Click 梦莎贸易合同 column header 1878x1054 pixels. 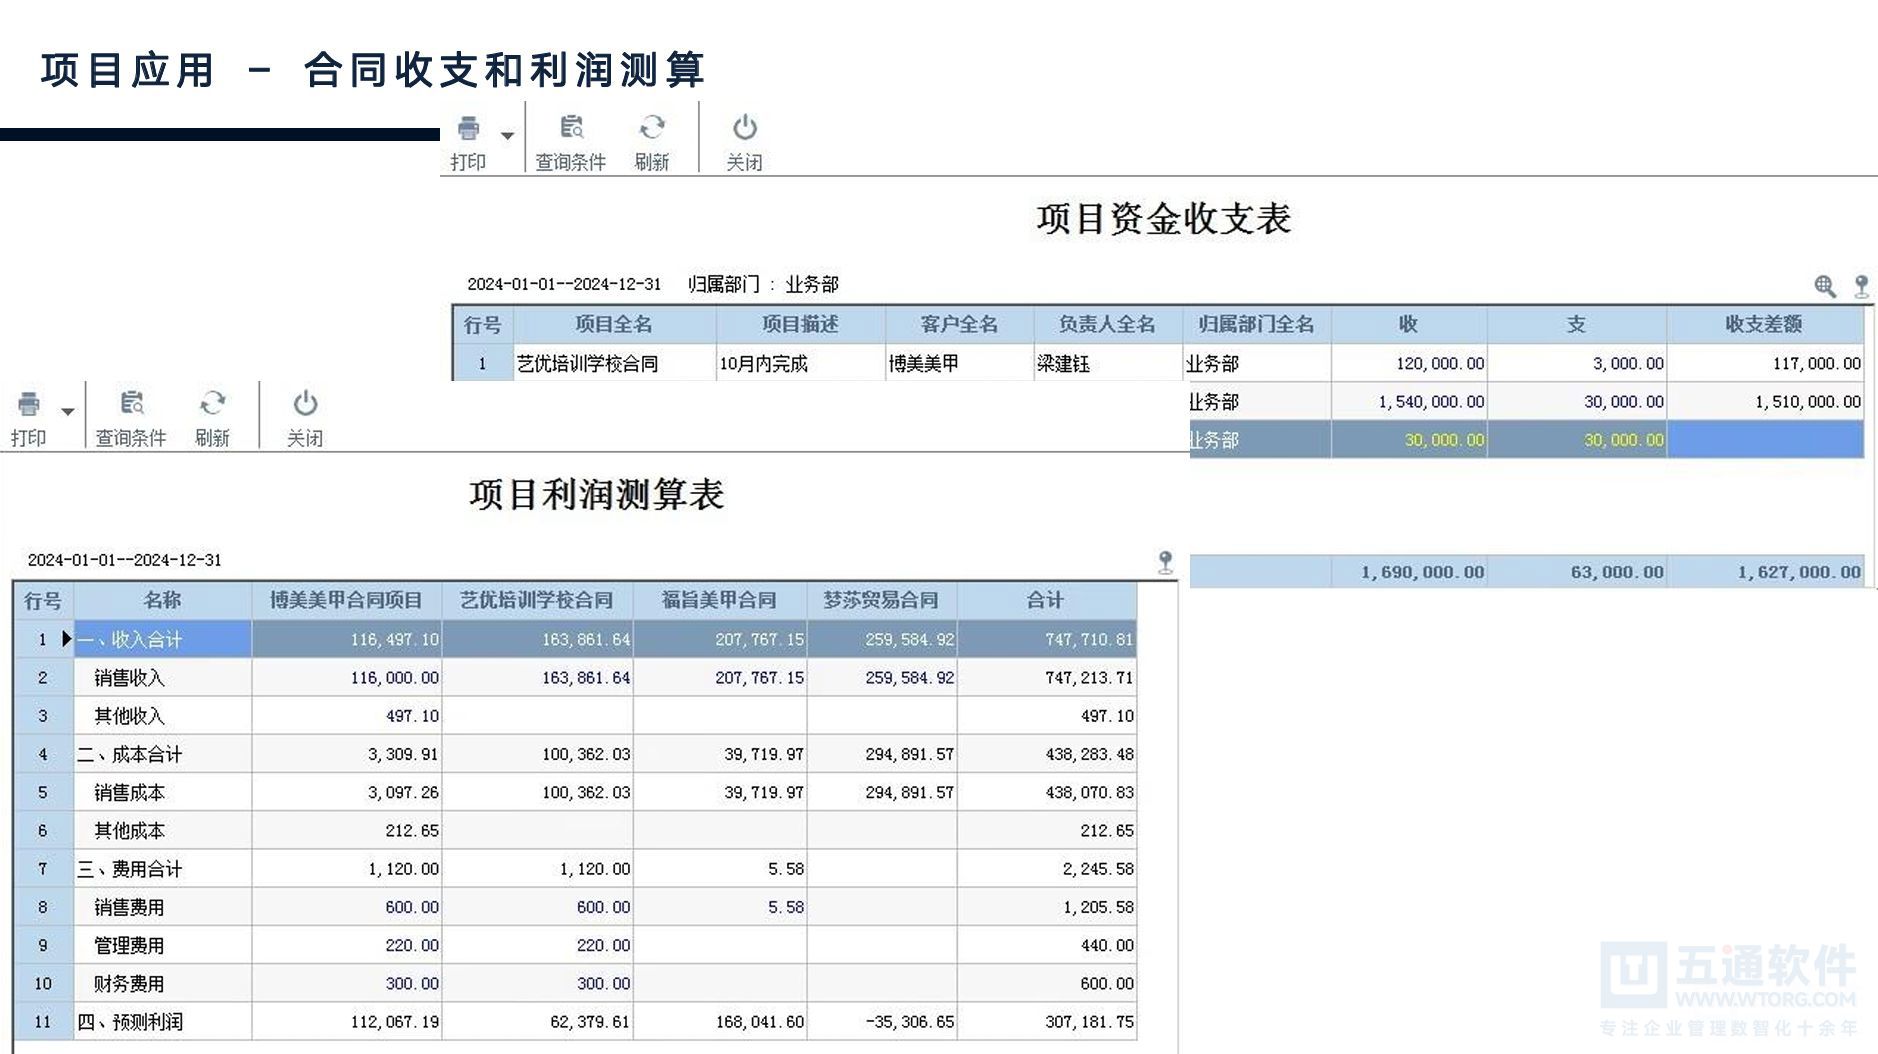882,600
